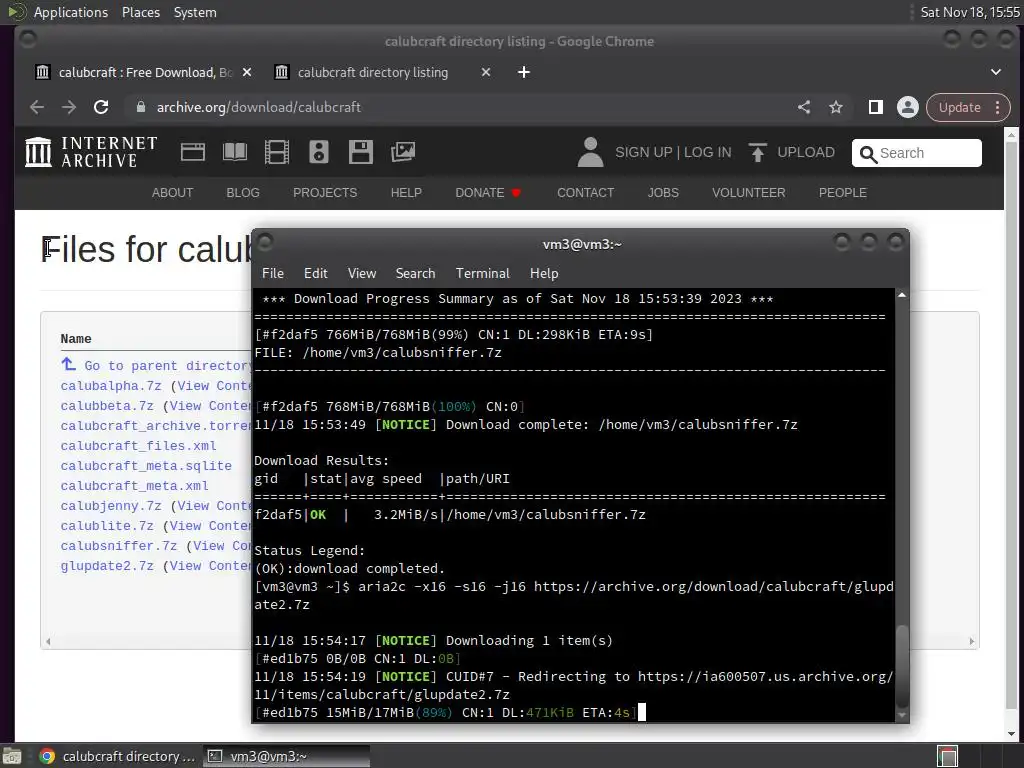The height and width of the screenshot is (768, 1024).
Task: Open the DONATE nav item
Action: pos(487,193)
